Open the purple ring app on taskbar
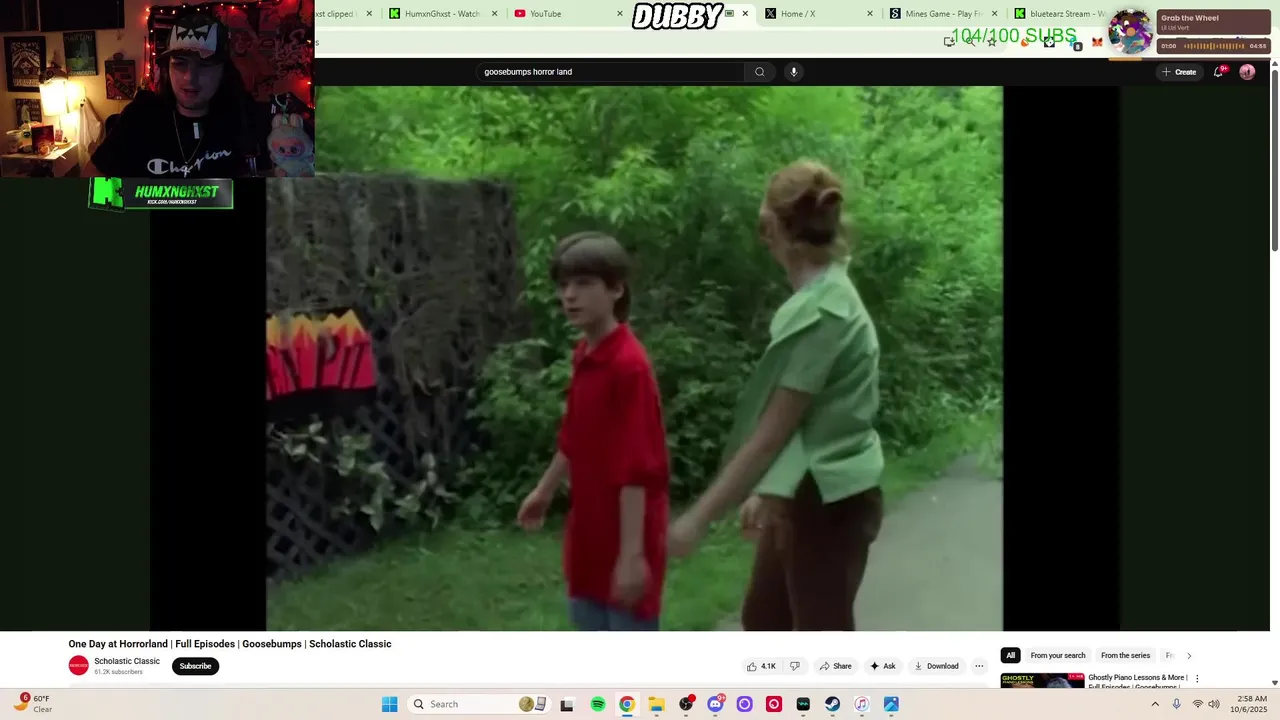Image resolution: width=1280 pixels, height=720 pixels. pyautogui.click(x=744, y=704)
